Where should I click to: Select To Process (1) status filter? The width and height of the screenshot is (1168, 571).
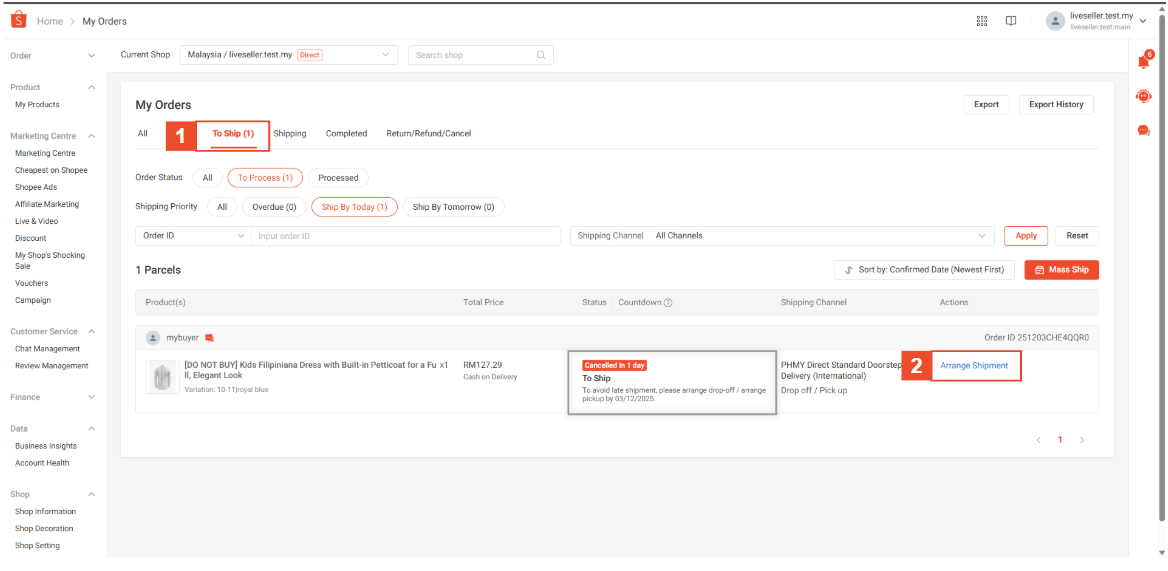tap(265, 178)
